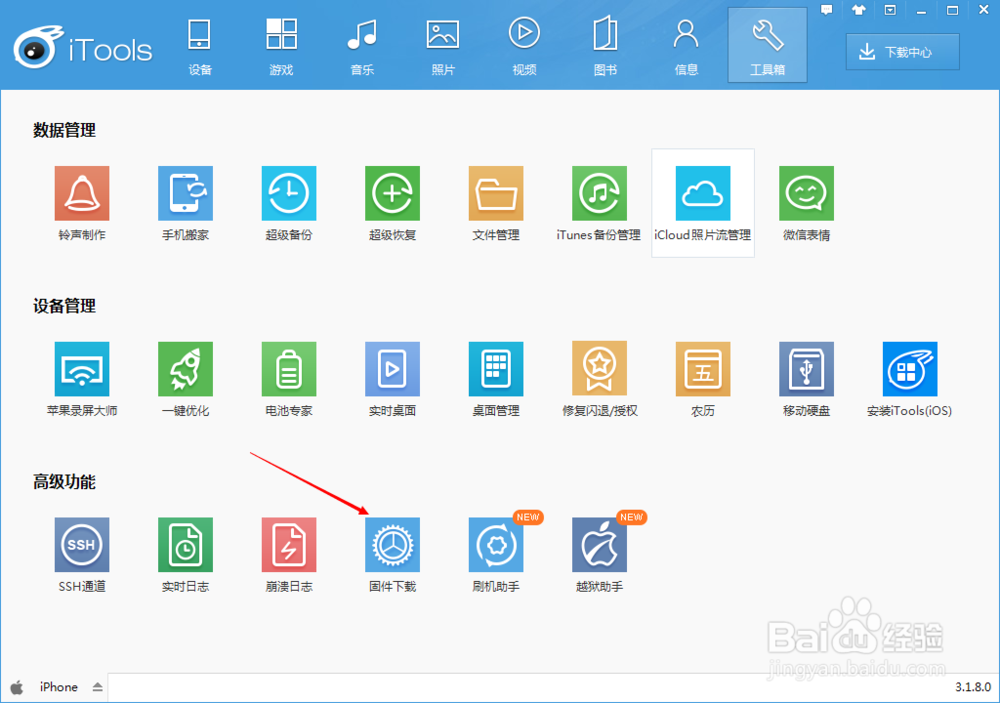Switch to the 视频 videos tab

[524, 46]
